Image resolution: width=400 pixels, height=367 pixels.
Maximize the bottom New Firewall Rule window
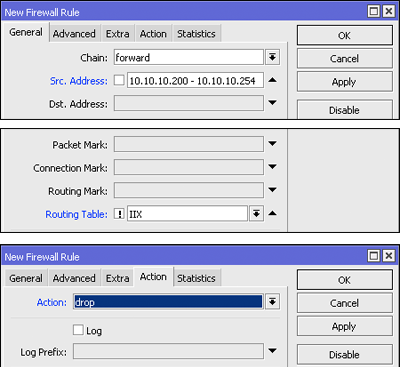tap(374, 256)
